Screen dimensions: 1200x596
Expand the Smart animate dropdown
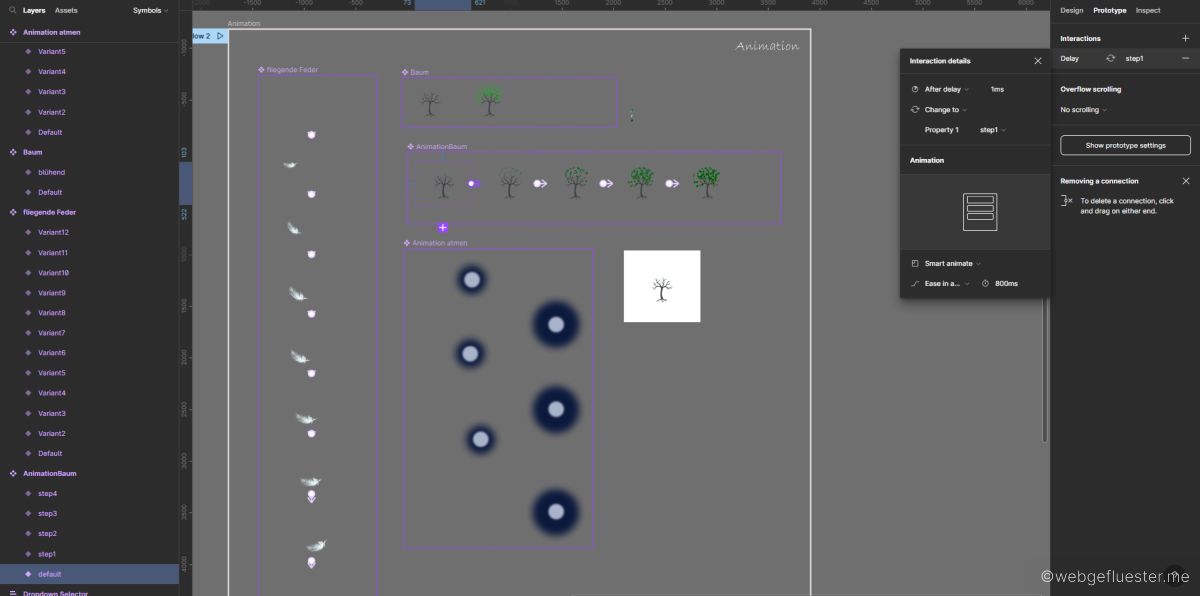click(x=952, y=264)
